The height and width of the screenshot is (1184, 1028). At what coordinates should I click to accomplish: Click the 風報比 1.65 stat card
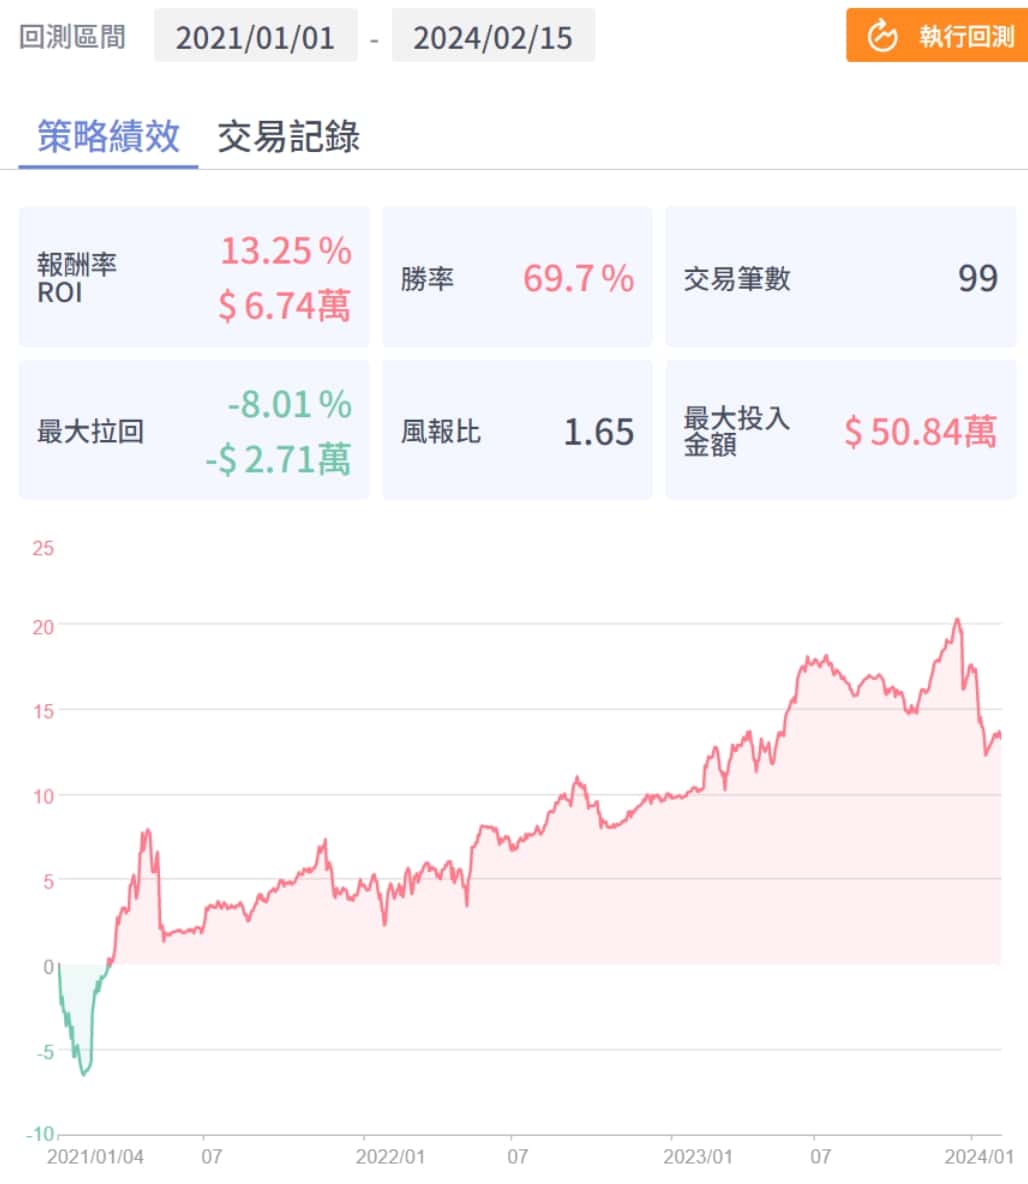(x=517, y=430)
